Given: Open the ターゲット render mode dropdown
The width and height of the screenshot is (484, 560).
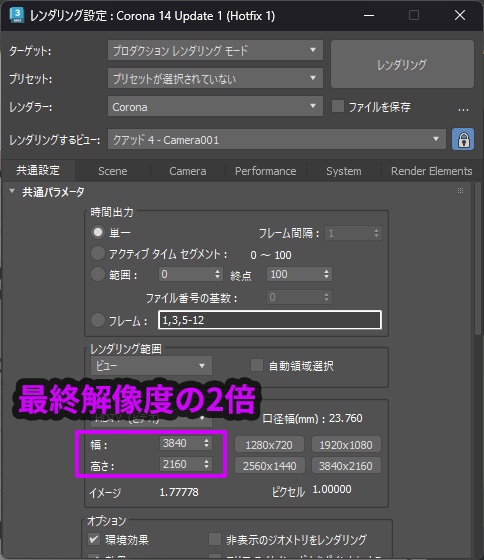Looking at the screenshot, I should (215, 50).
